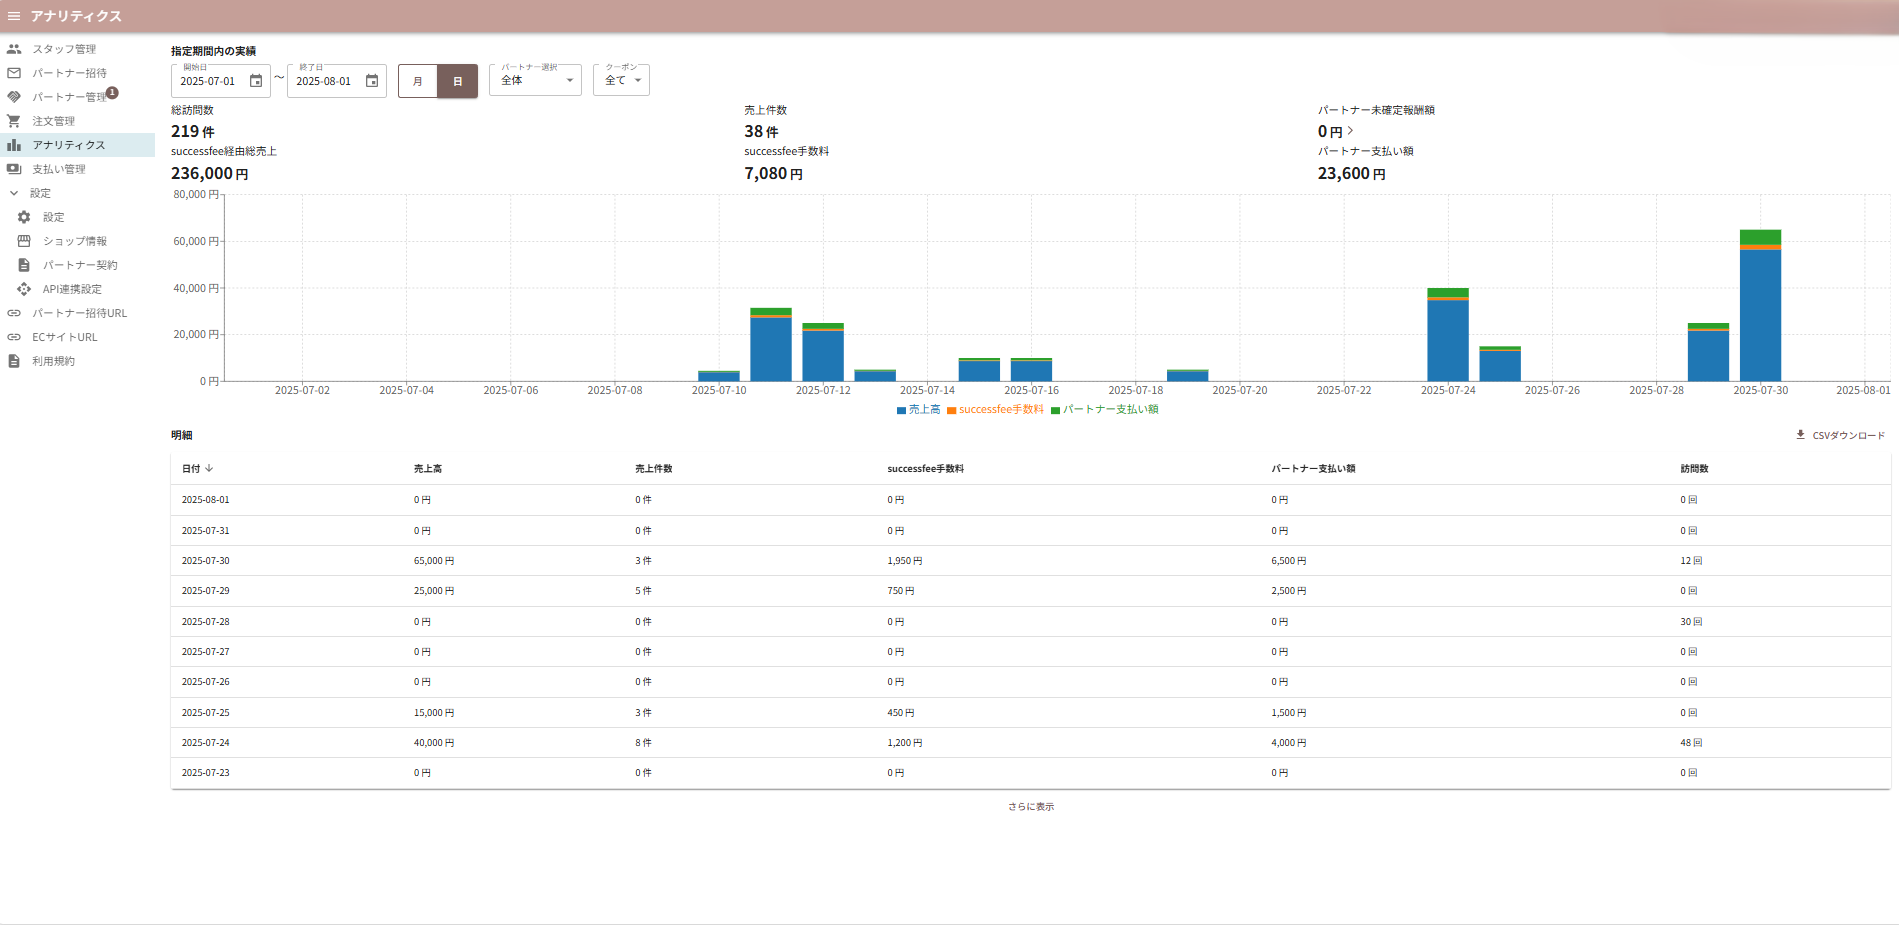
Task: Switch the chart to monthly (月) view
Action: click(418, 81)
